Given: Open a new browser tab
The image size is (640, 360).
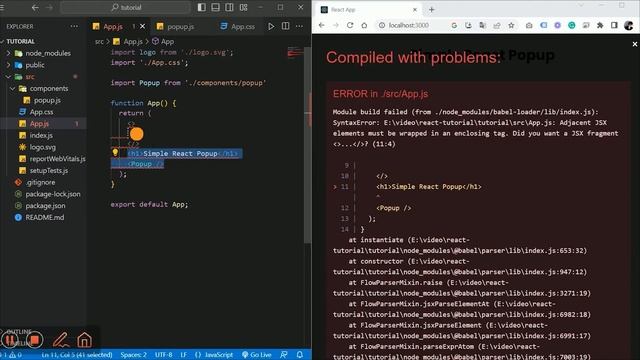Looking at the screenshot, I should (x=431, y=9).
